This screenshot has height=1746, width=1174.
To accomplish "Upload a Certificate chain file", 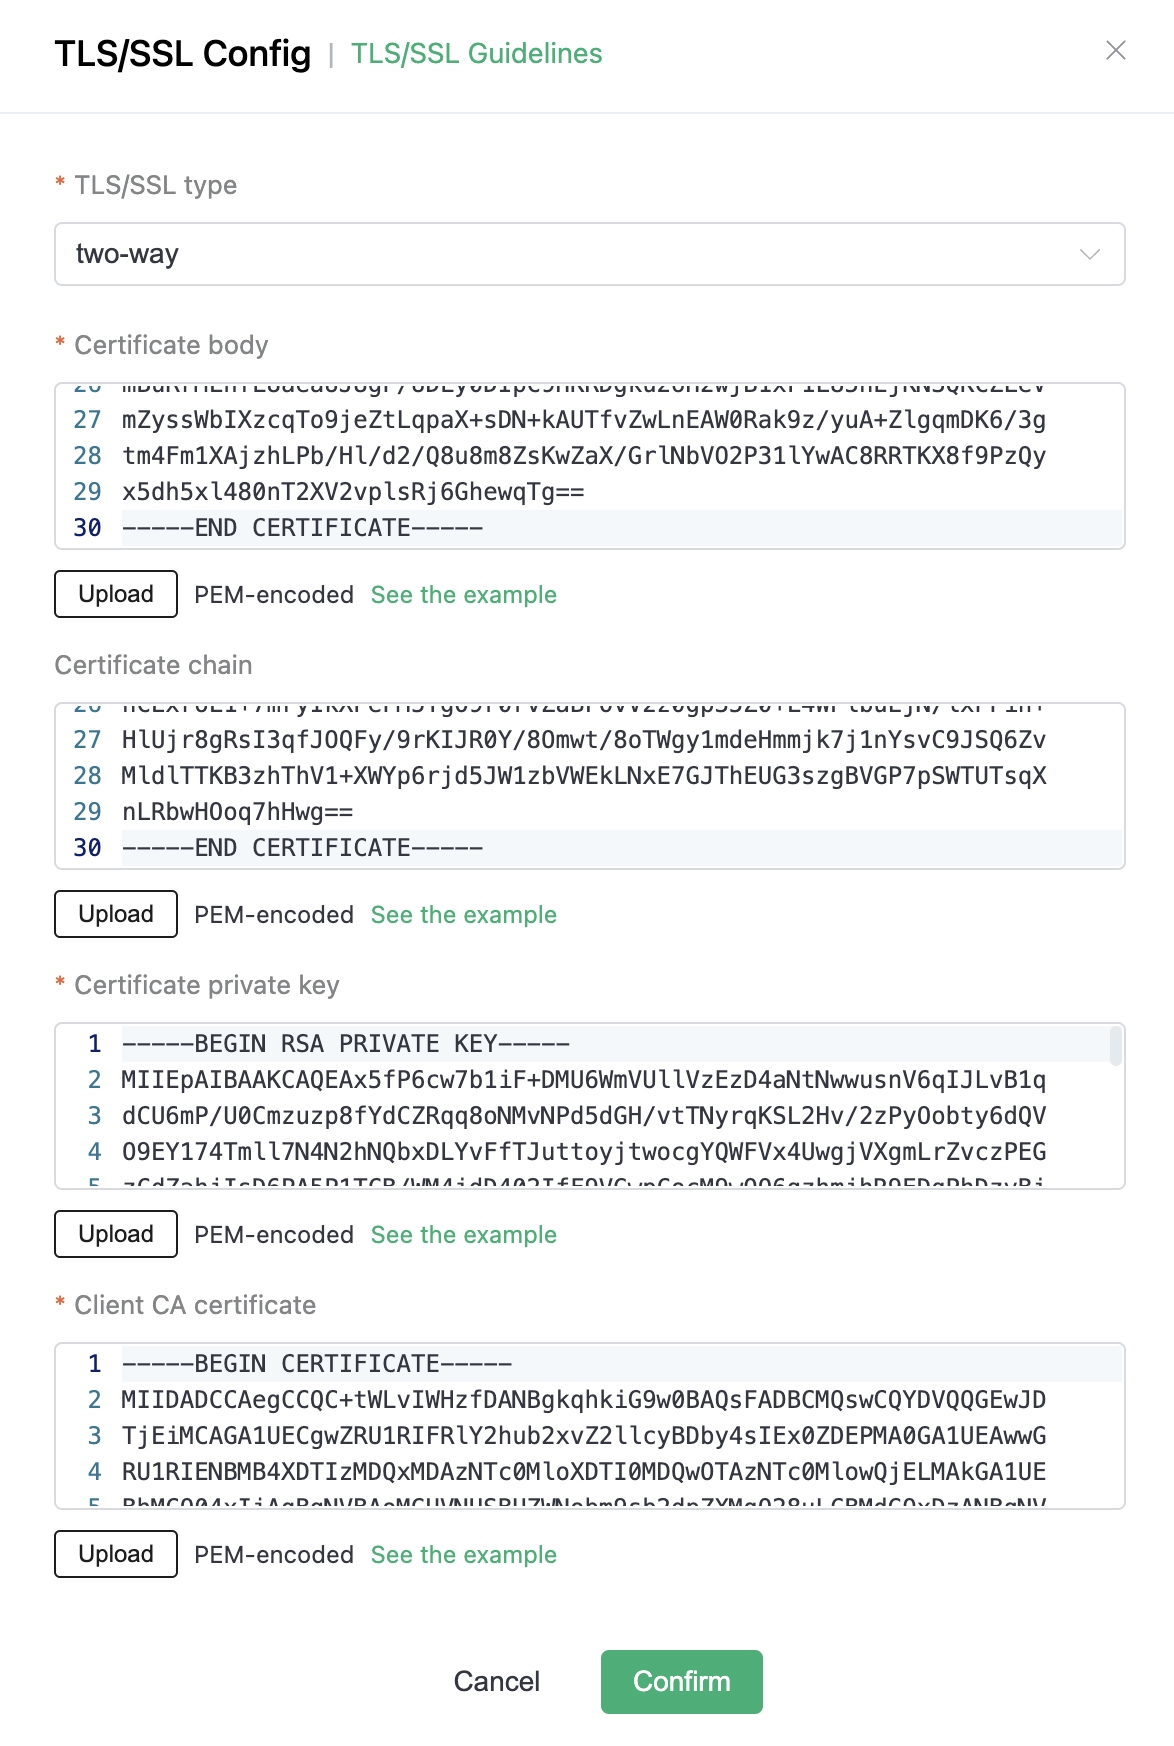I will pos(115,913).
